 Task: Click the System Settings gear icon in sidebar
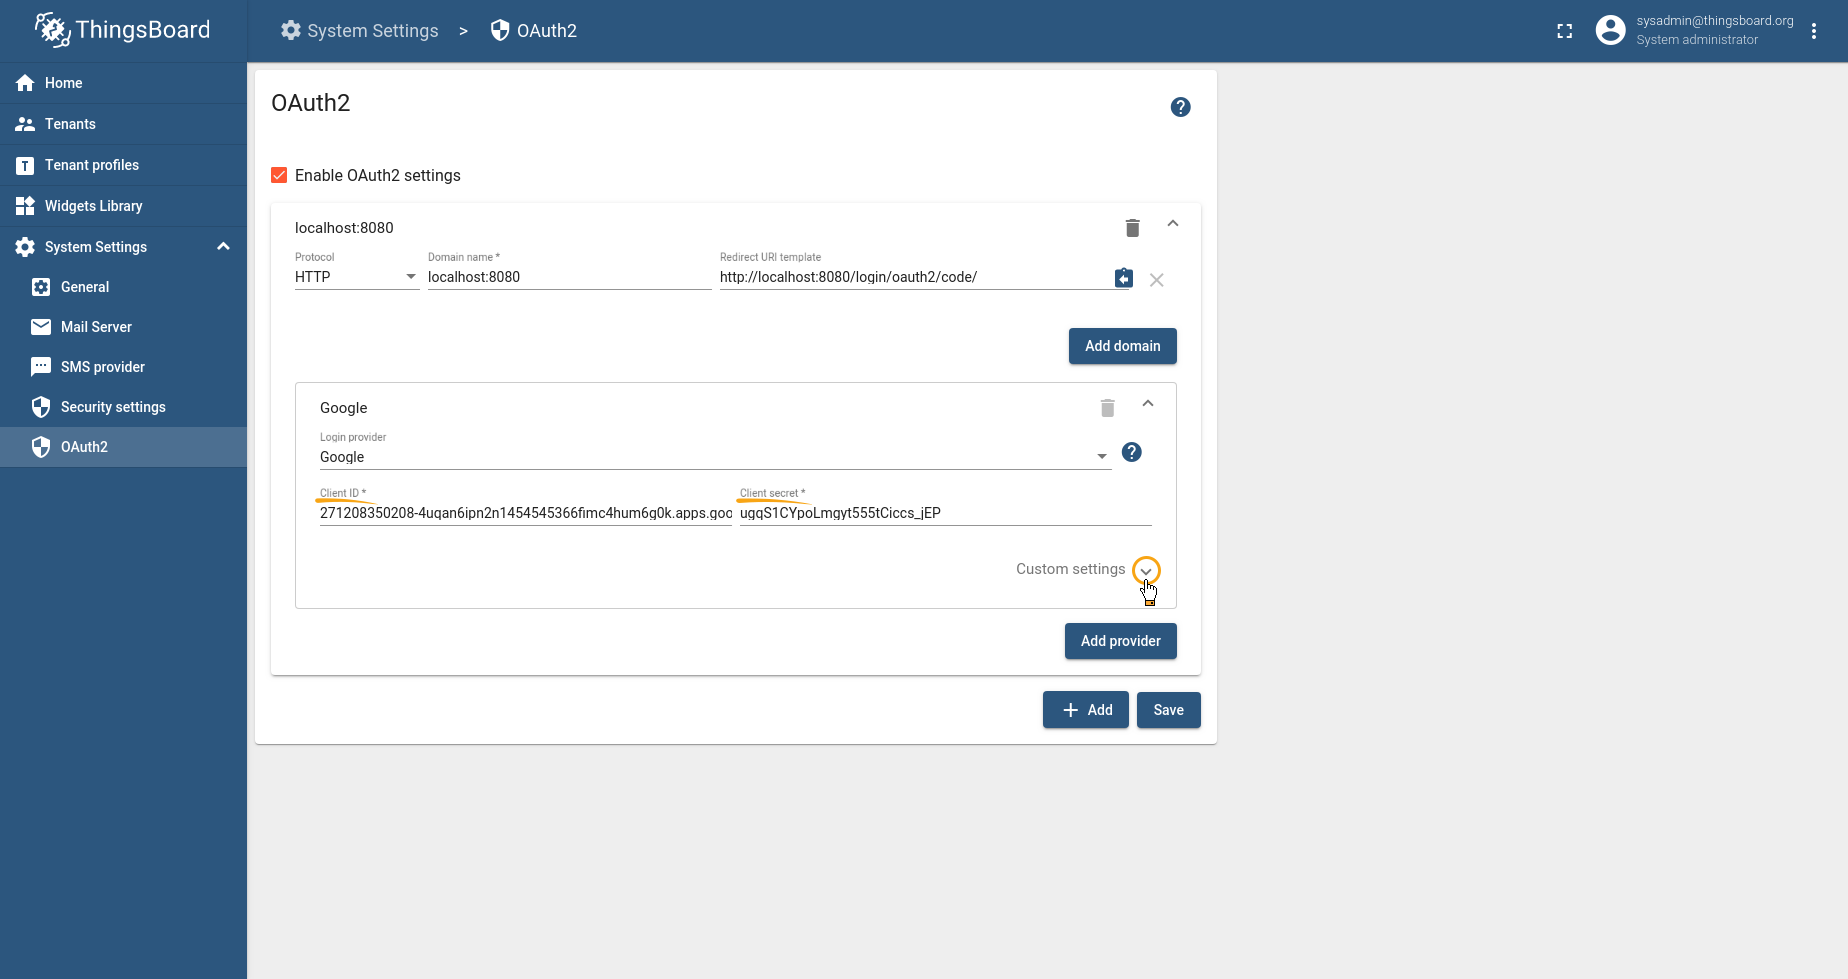[x=25, y=247]
